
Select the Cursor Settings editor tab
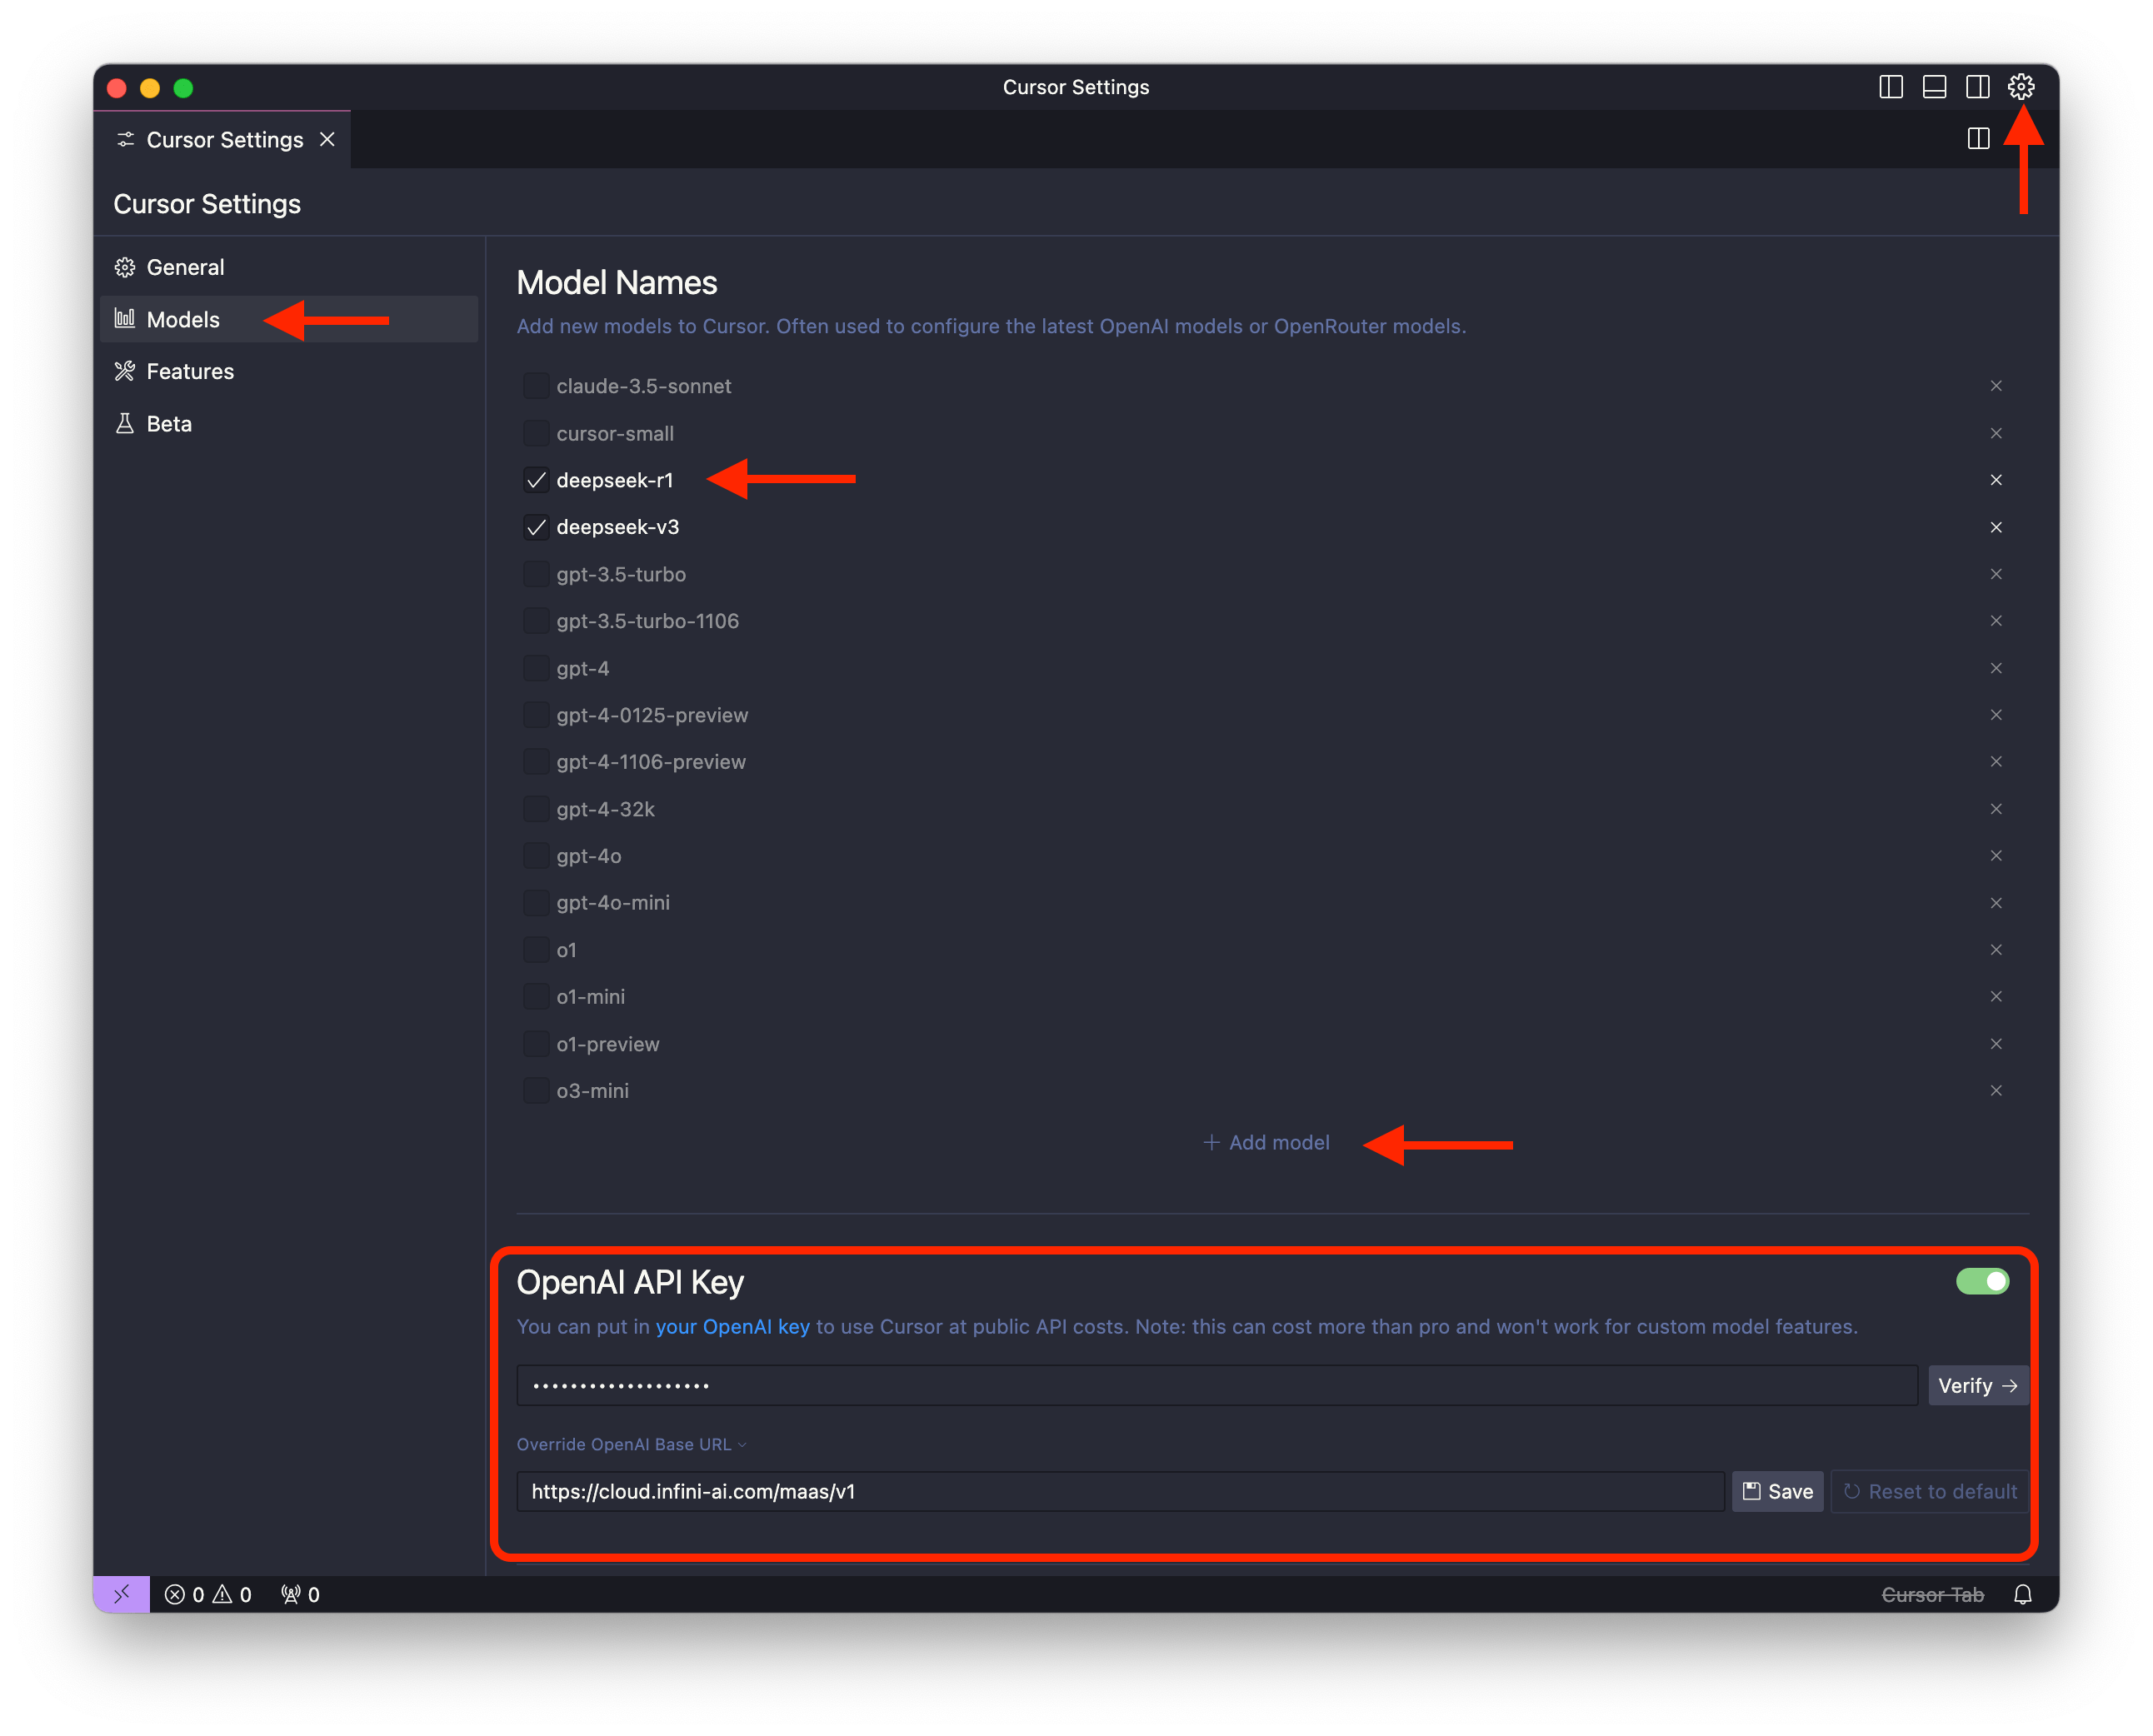click(x=222, y=140)
